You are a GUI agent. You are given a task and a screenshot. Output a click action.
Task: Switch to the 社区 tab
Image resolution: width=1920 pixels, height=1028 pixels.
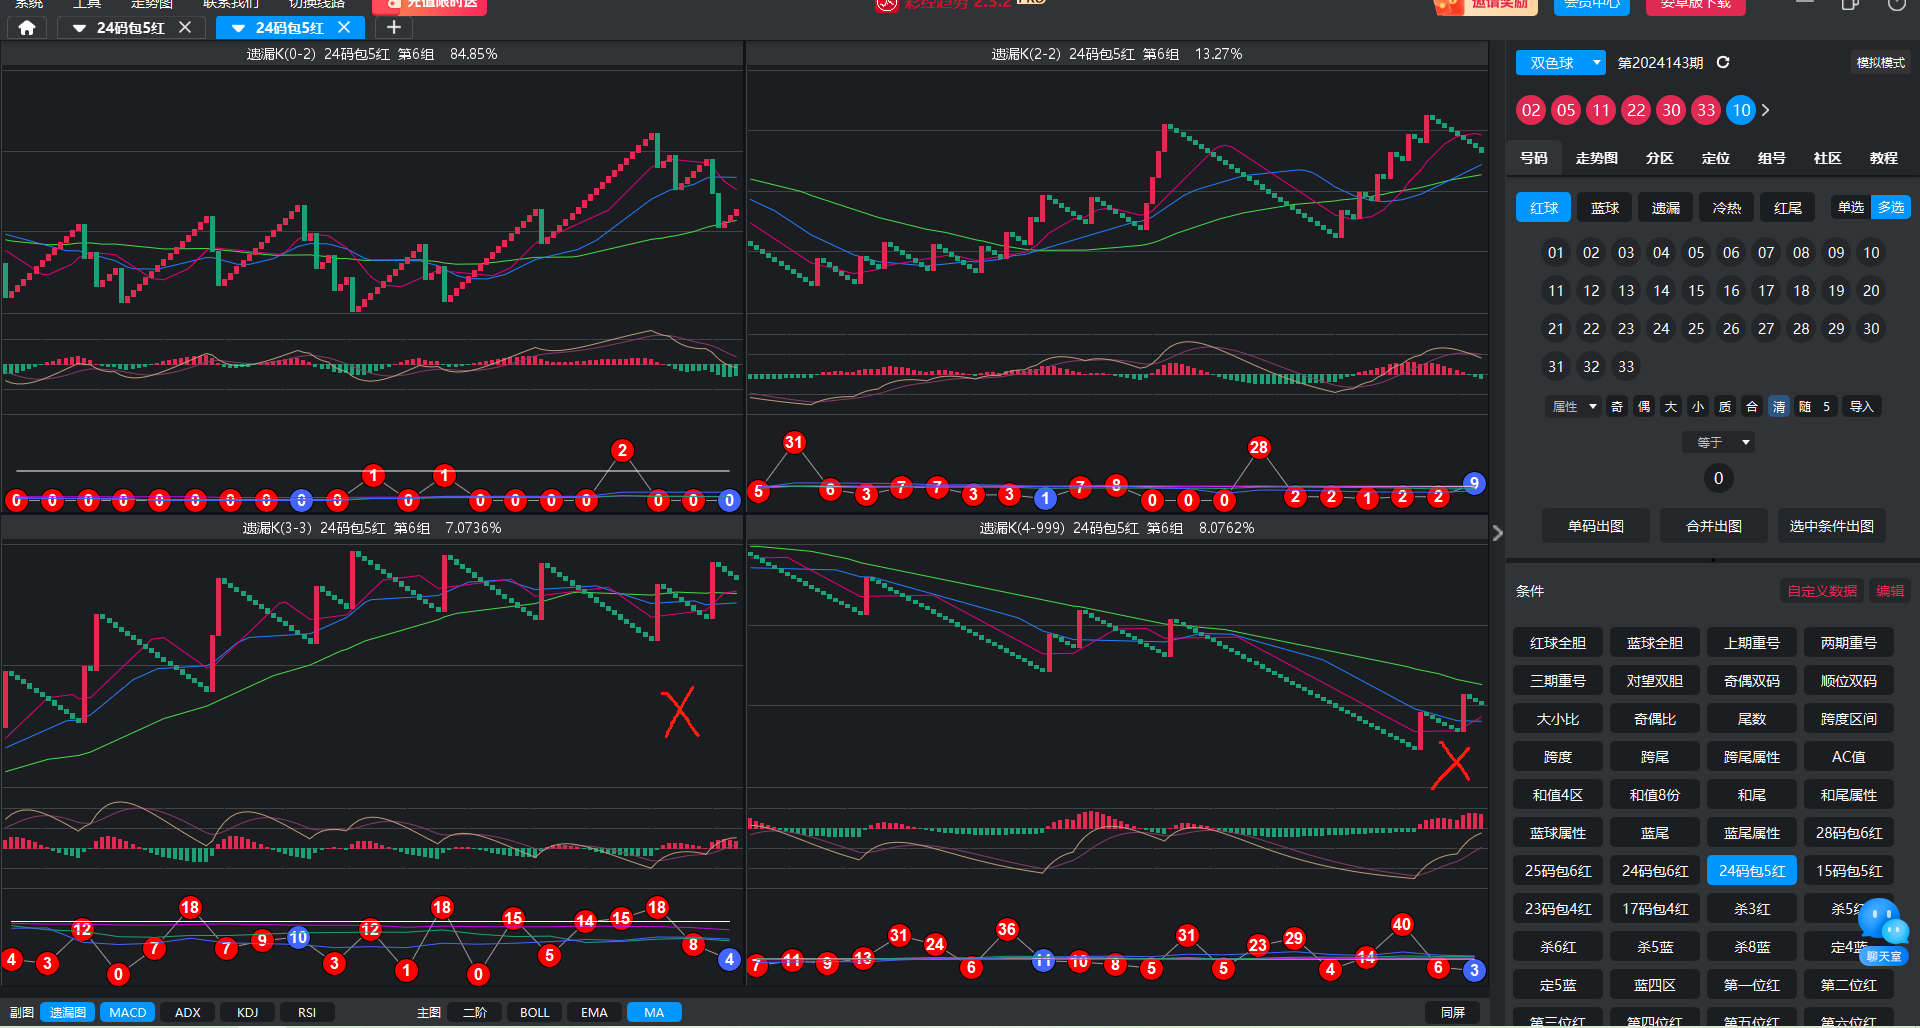[1828, 158]
